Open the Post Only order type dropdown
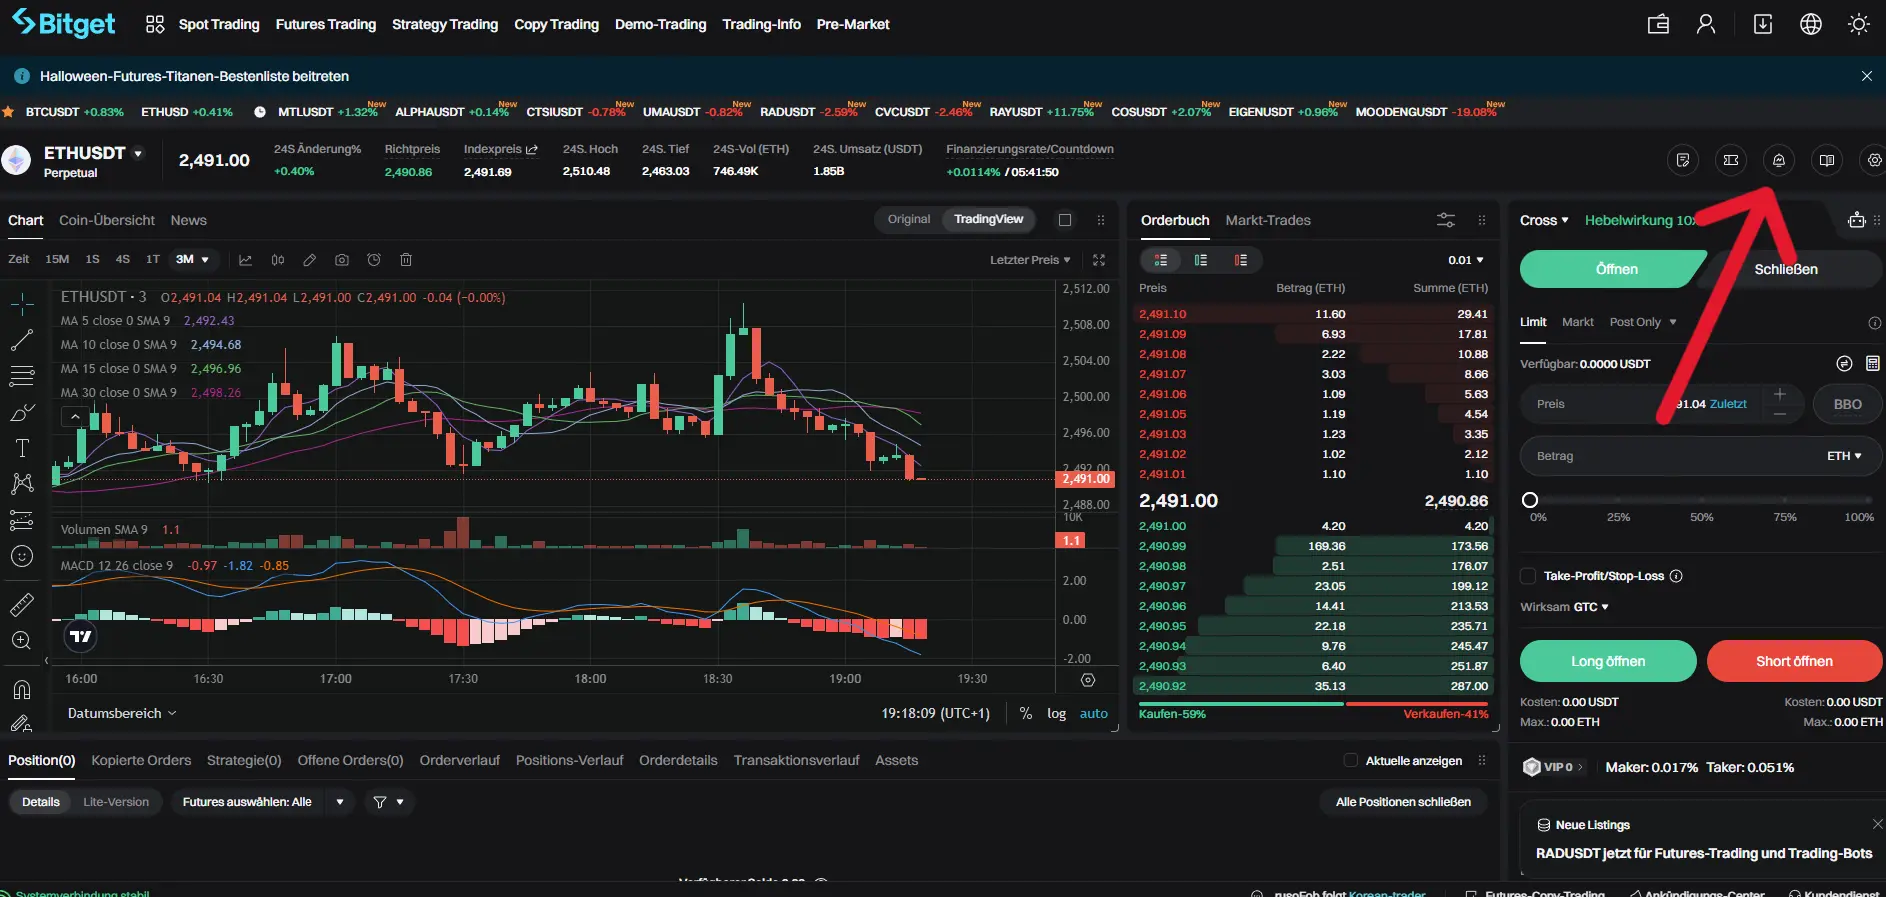Image resolution: width=1886 pixels, height=897 pixels. pos(1643,322)
